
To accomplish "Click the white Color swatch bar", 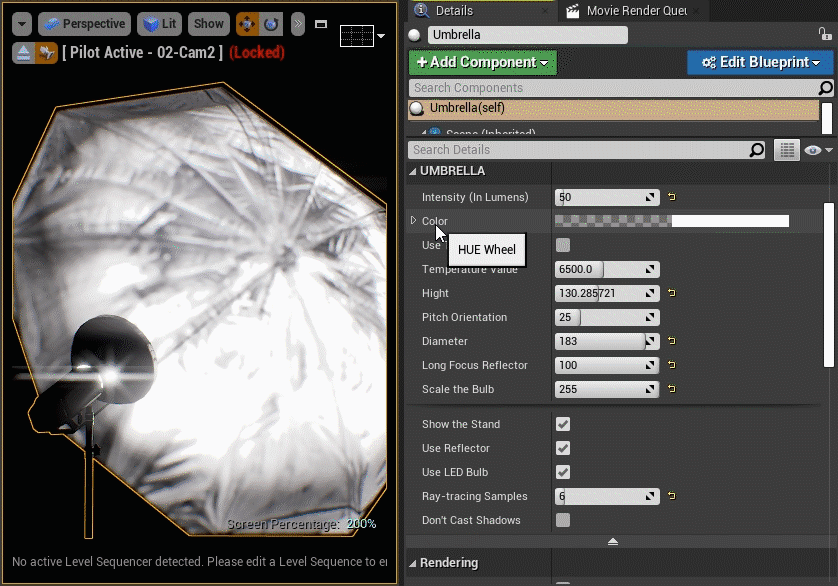I will [x=729, y=221].
